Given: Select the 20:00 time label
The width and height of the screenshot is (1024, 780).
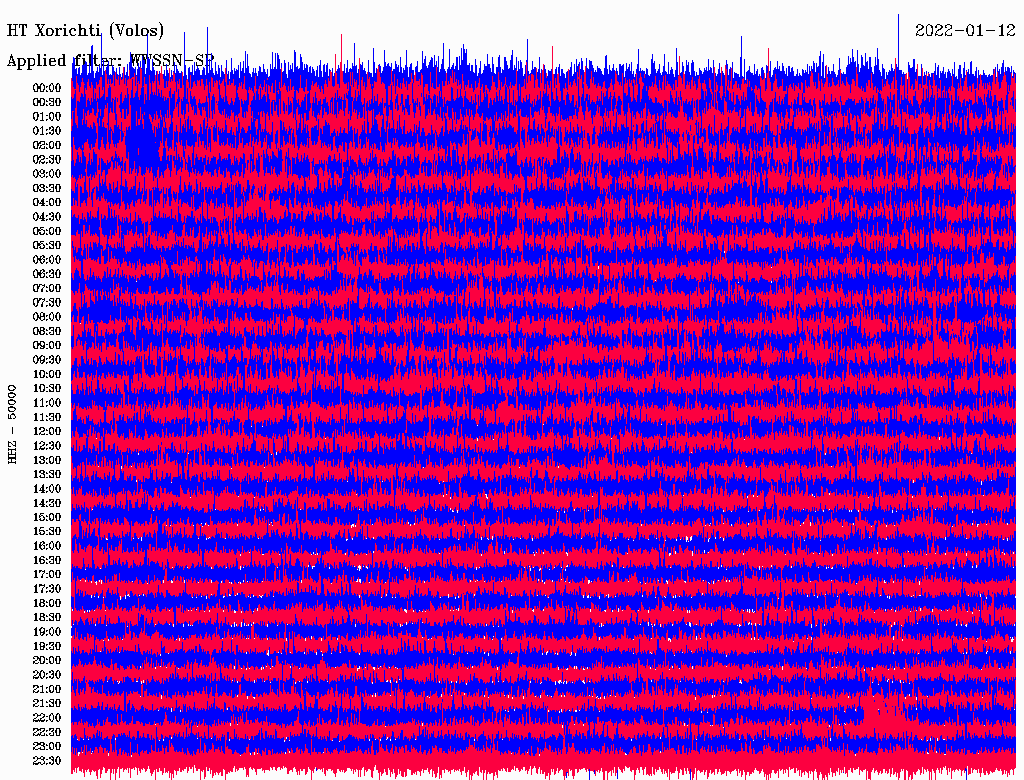Looking at the screenshot, I should (x=47, y=660).
